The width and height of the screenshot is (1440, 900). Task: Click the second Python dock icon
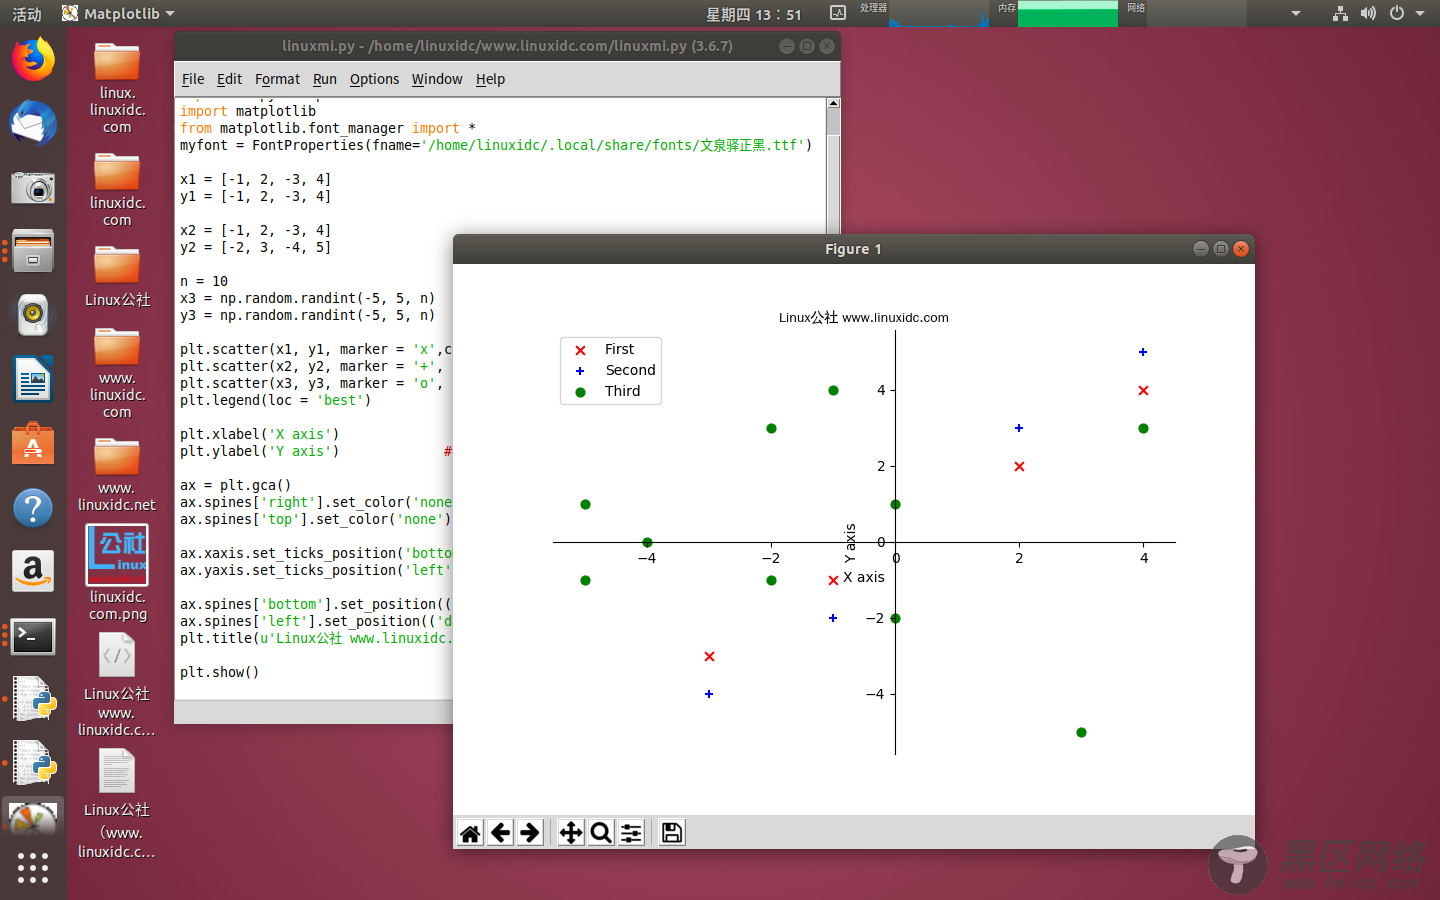click(33, 764)
